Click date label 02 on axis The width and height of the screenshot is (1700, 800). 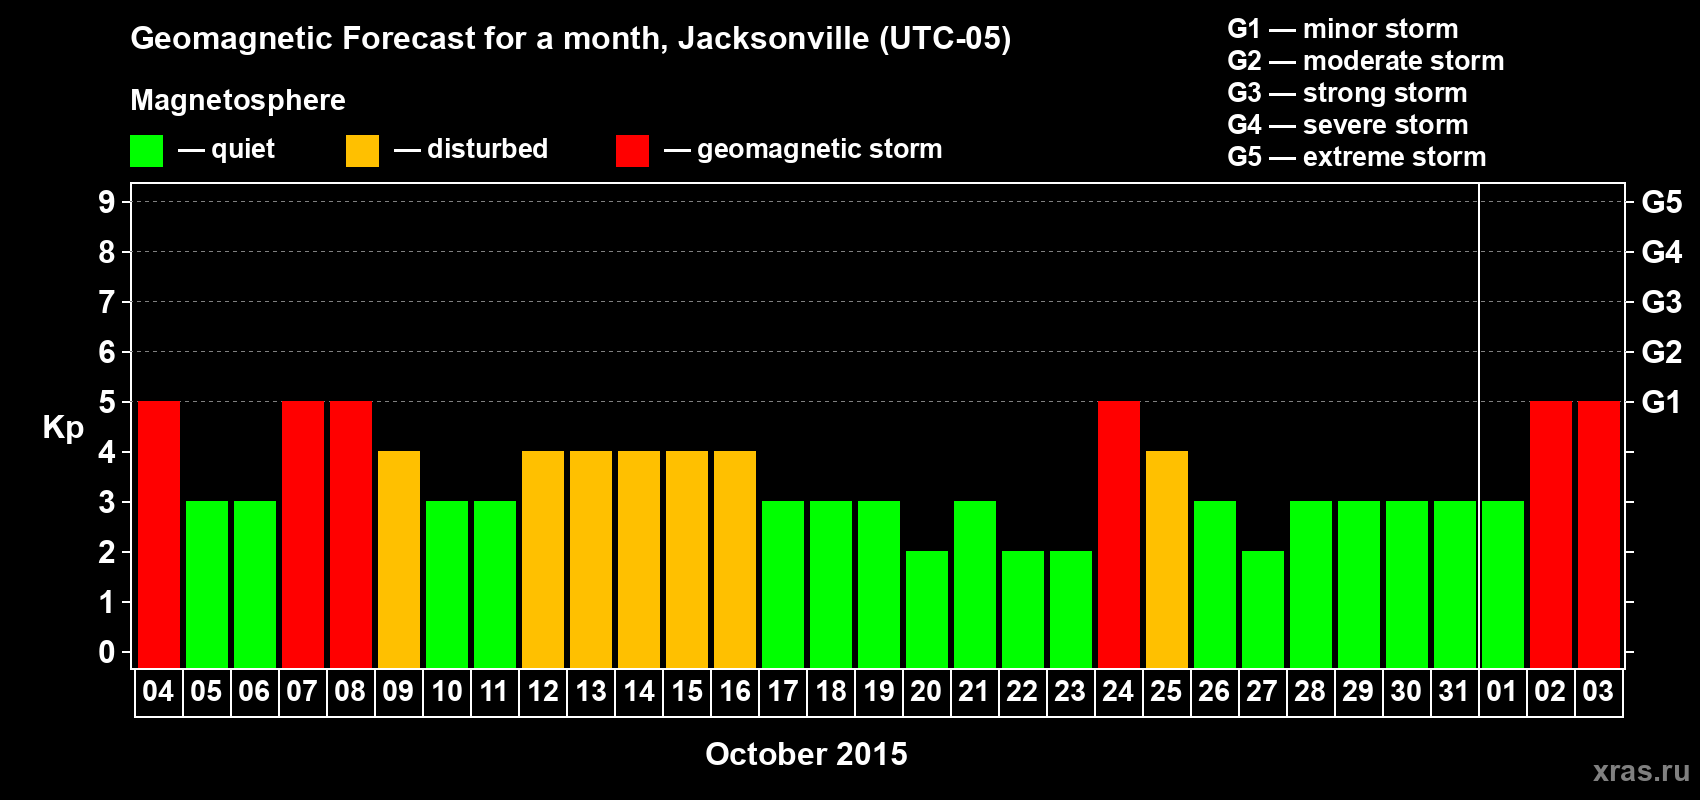point(1550,692)
